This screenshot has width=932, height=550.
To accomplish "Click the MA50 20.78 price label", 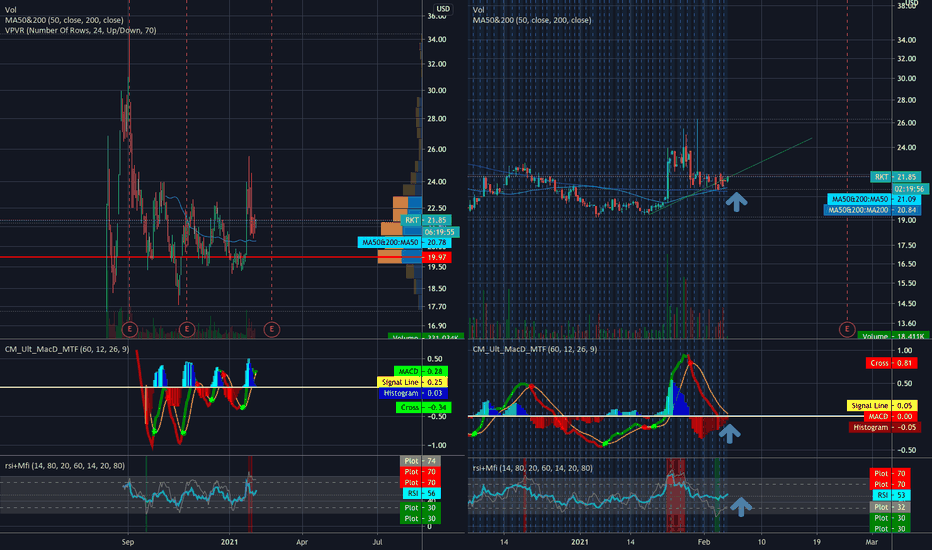I will [404, 243].
